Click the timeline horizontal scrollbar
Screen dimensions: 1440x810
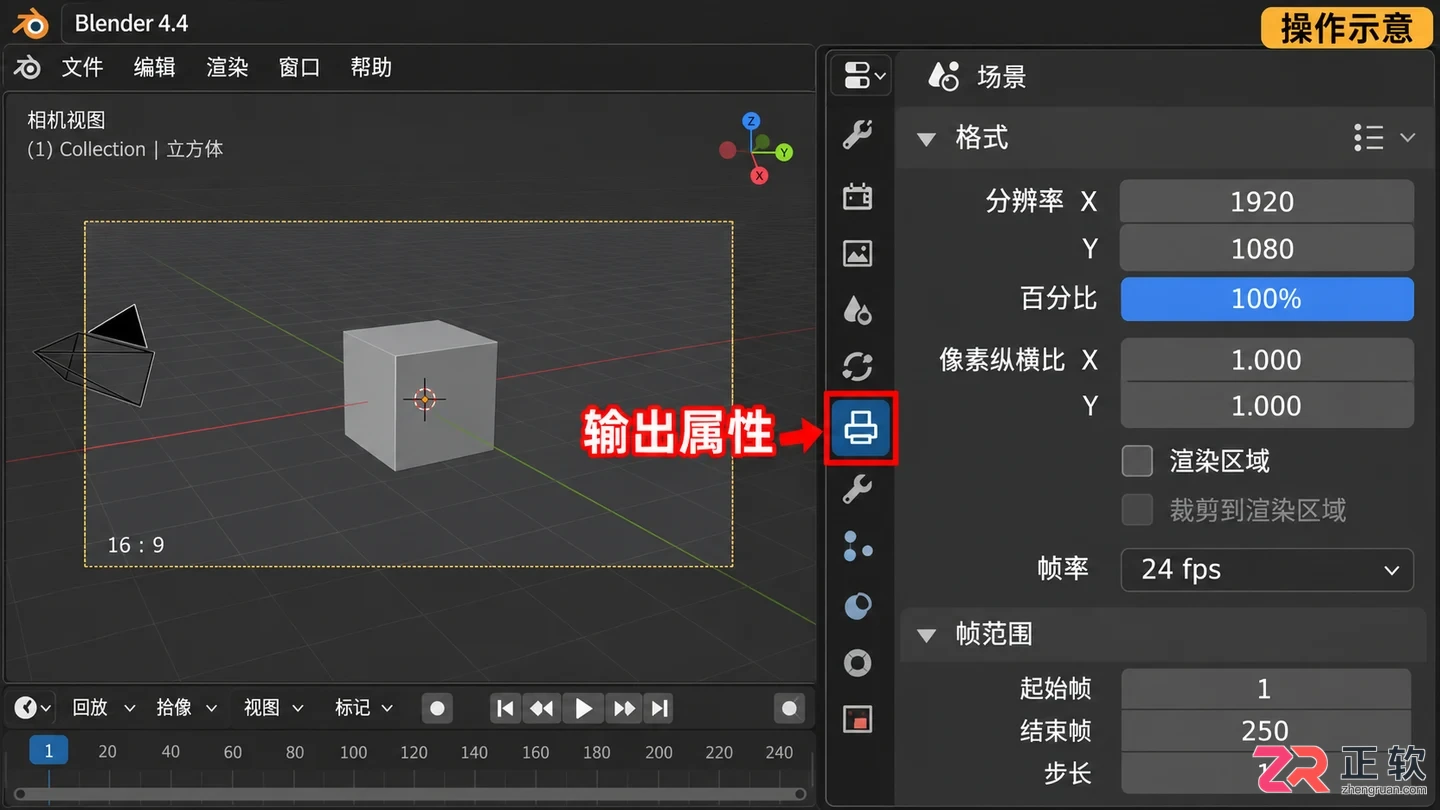(x=410, y=794)
